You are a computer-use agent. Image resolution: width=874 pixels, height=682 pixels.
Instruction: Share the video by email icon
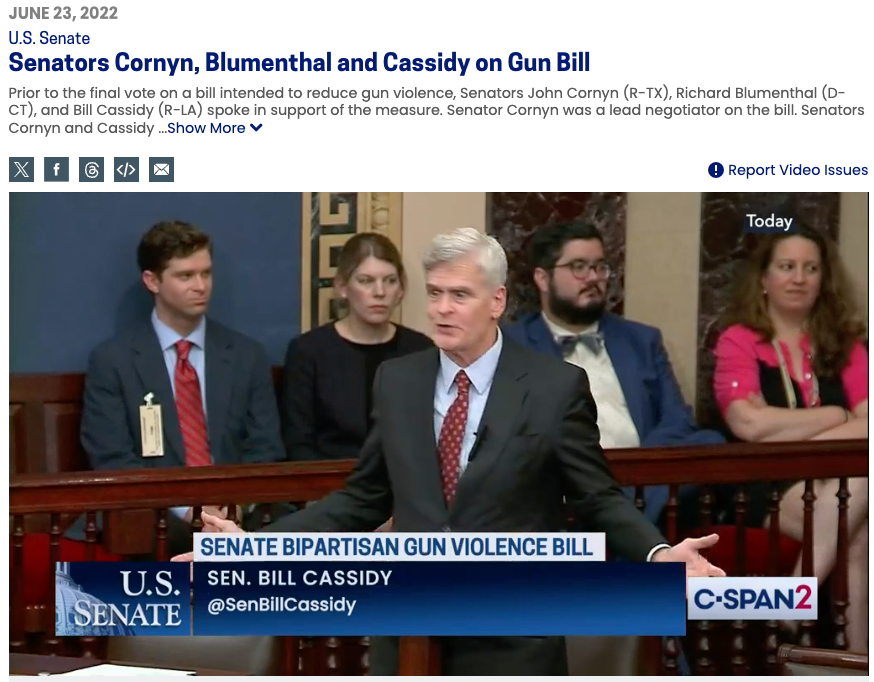click(161, 170)
